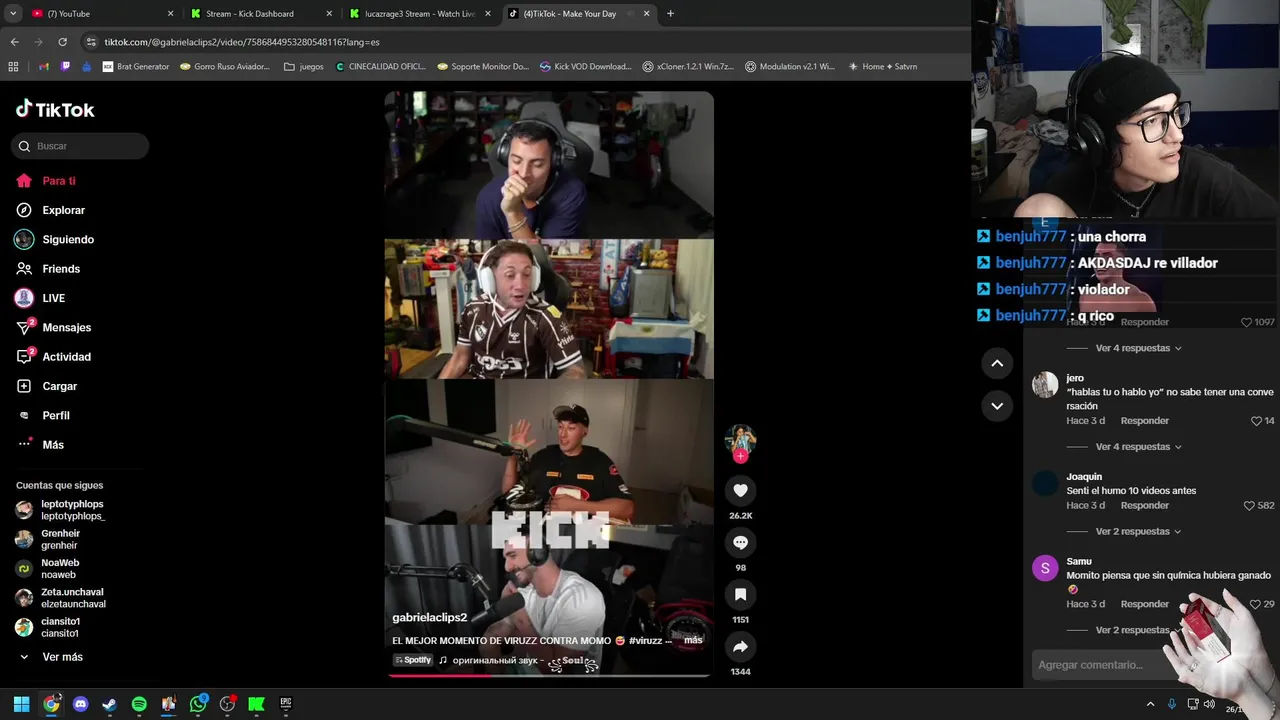This screenshot has height=720, width=1280.
Task: Seek along the video progress bar
Action: [x=549, y=675]
